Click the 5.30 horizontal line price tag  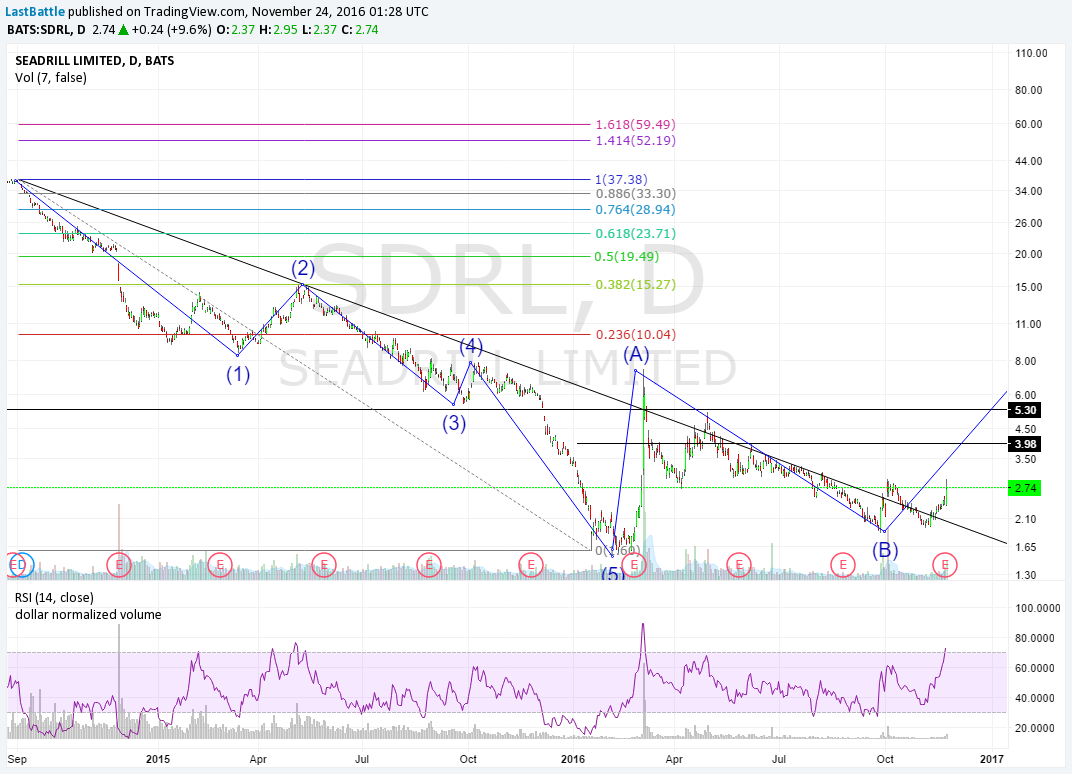1025,410
